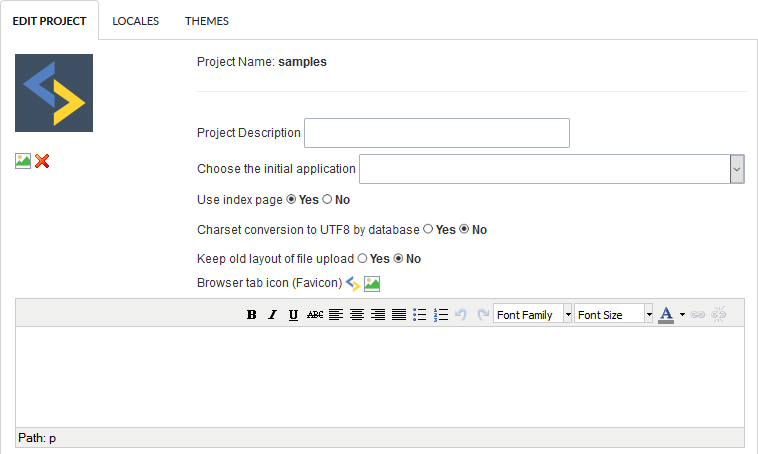Click the Project Description input field
Viewport: 758px width, 454px height.
pyautogui.click(x=436, y=133)
